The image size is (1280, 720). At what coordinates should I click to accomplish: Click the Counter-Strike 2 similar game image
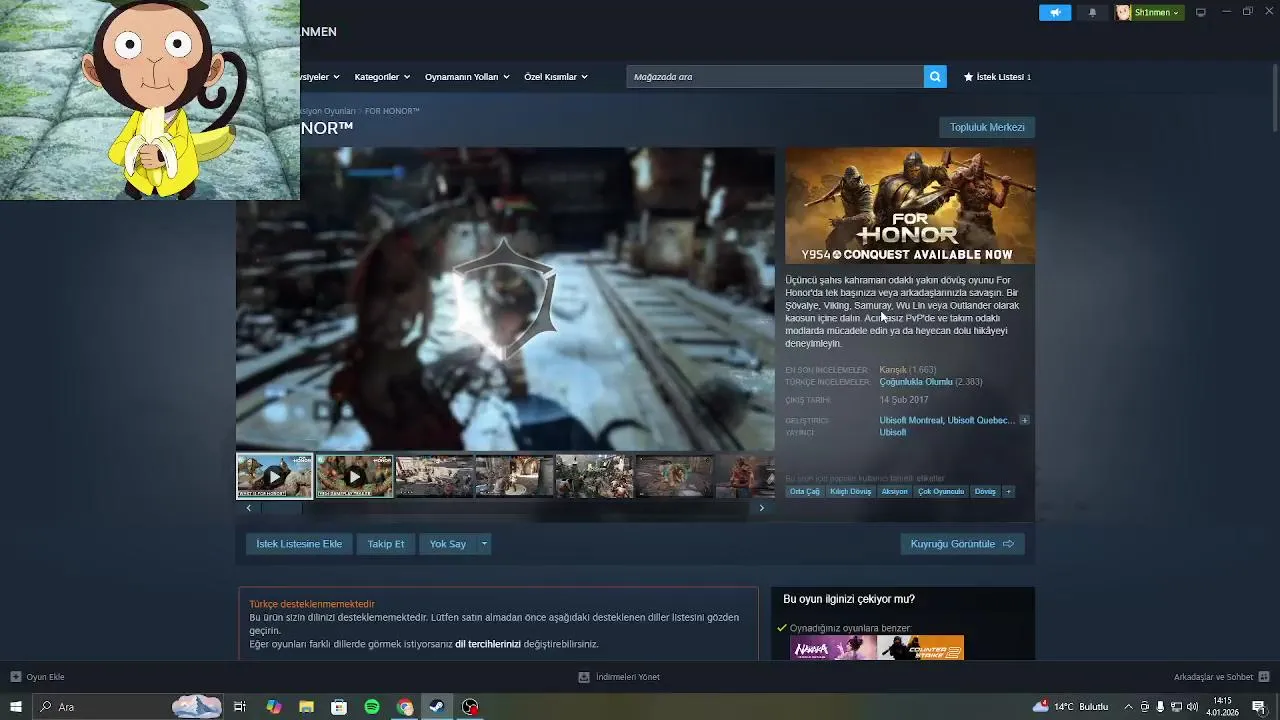pos(920,647)
